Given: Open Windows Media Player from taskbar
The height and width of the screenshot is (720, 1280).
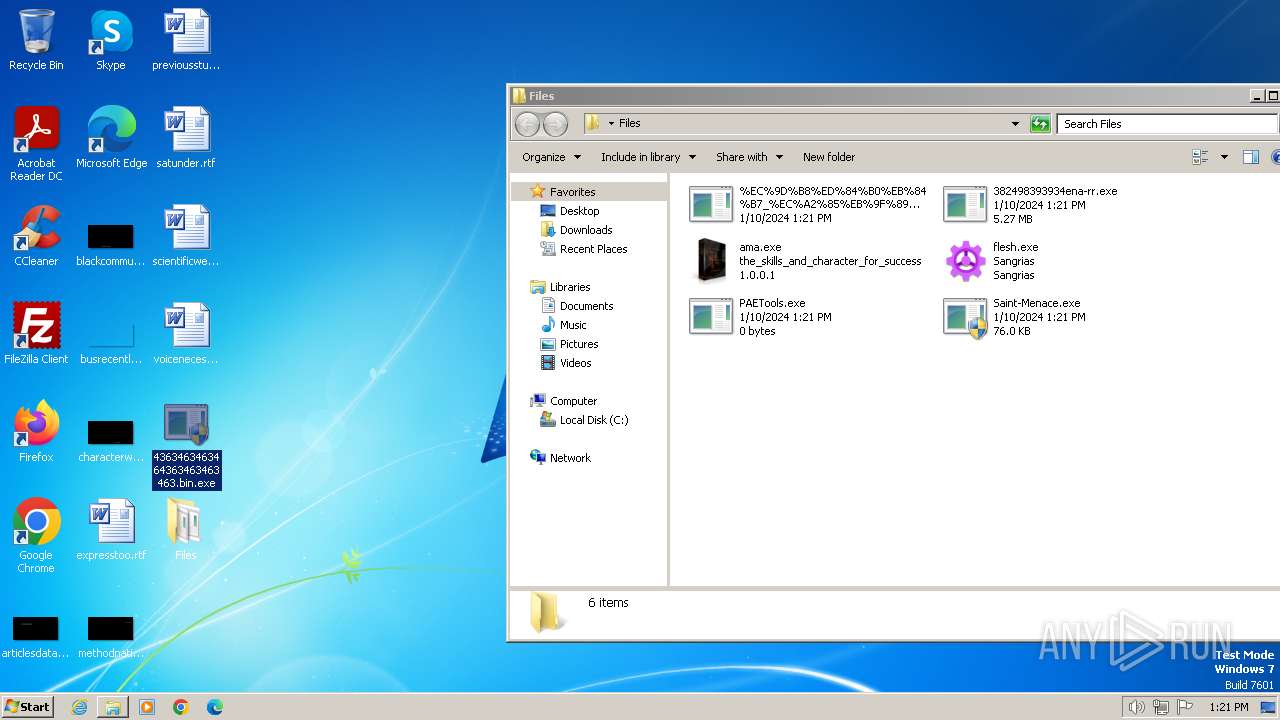Looking at the screenshot, I should tap(147, 707).
